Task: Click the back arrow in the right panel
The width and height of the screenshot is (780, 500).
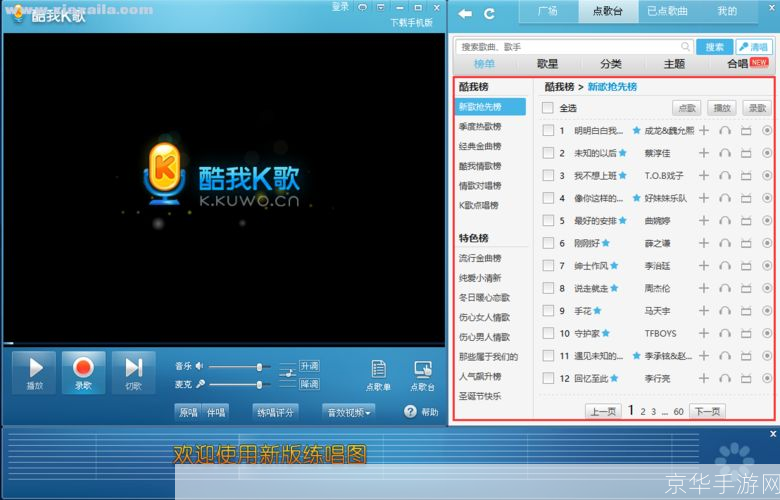Action: (465, 14)
